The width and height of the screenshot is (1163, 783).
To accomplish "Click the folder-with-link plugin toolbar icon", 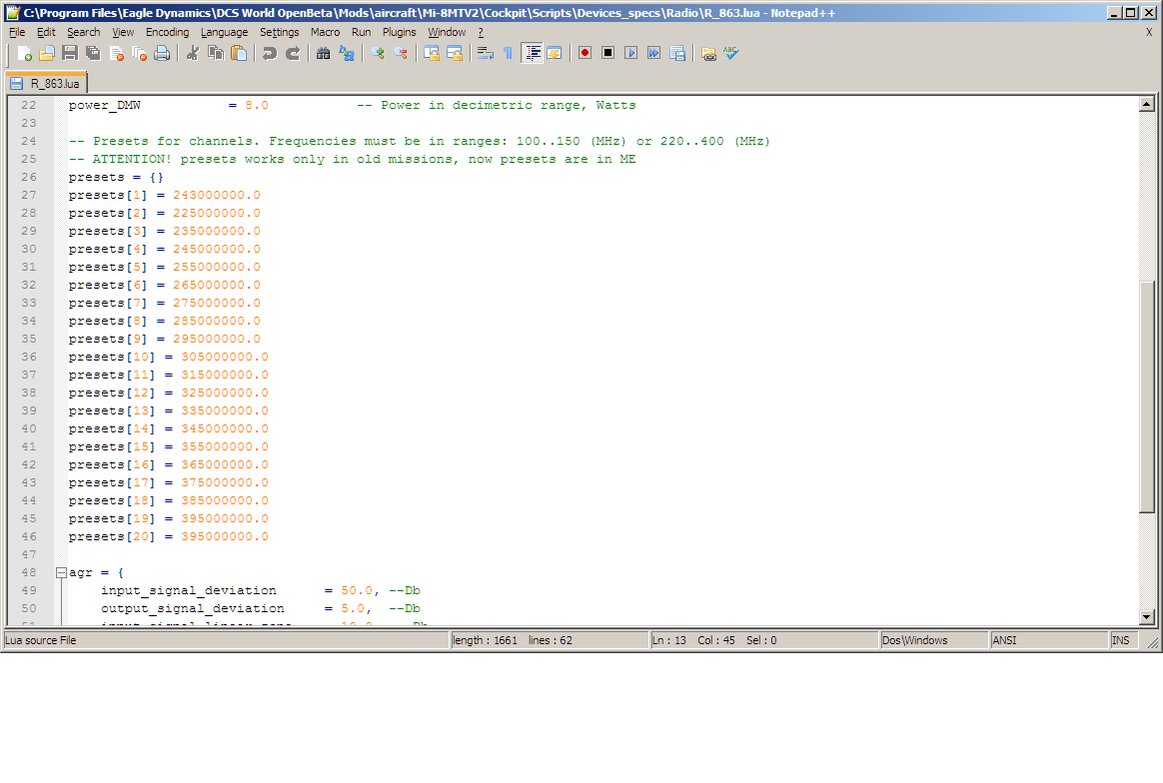I will 708,53.
